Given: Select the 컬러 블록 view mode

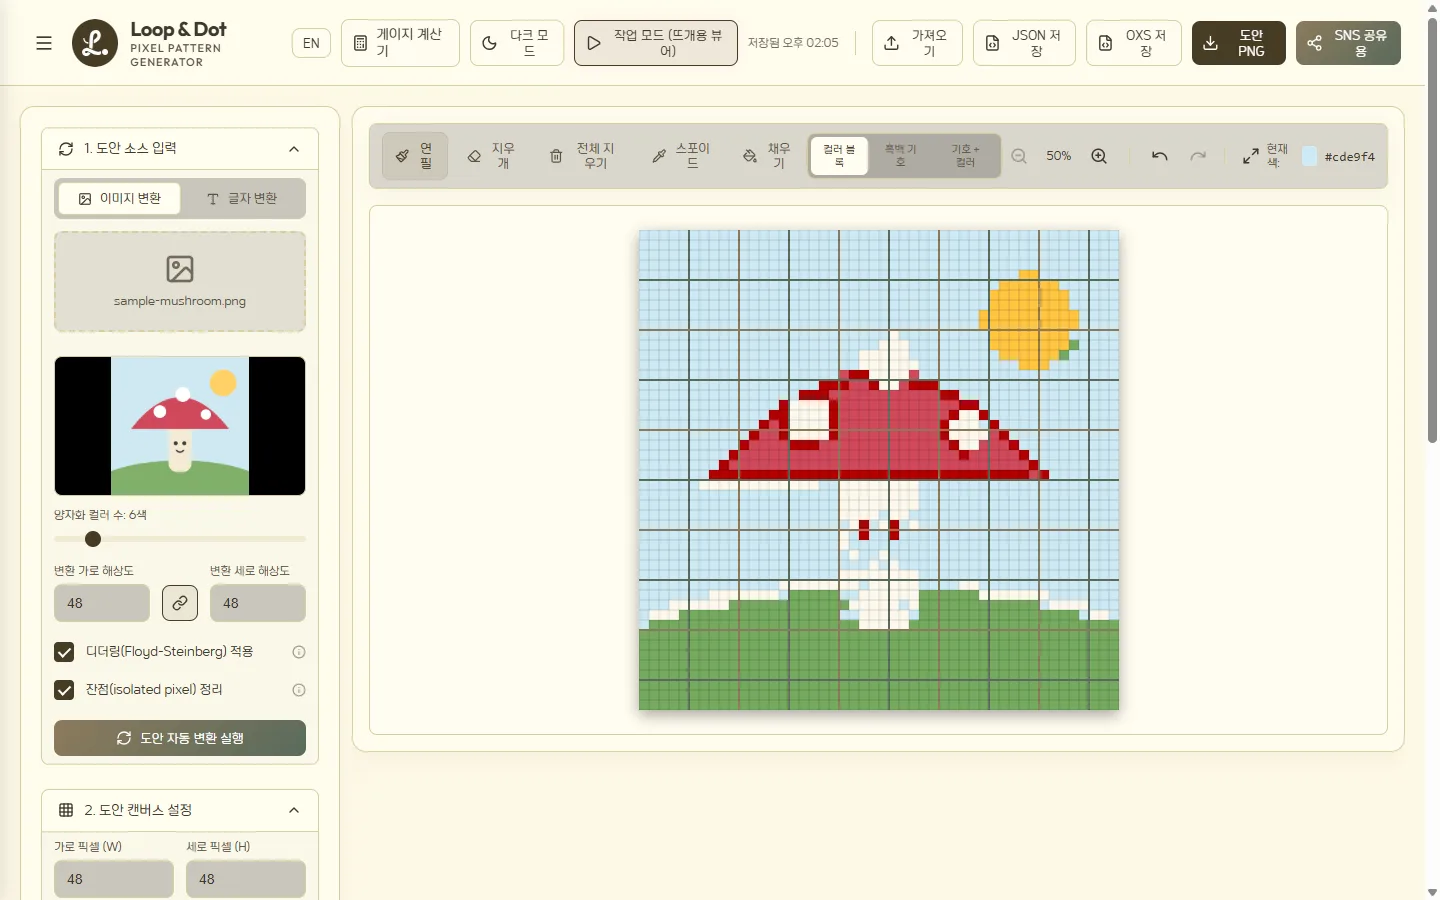Looking at the screenshot, I should click(839, 156).
